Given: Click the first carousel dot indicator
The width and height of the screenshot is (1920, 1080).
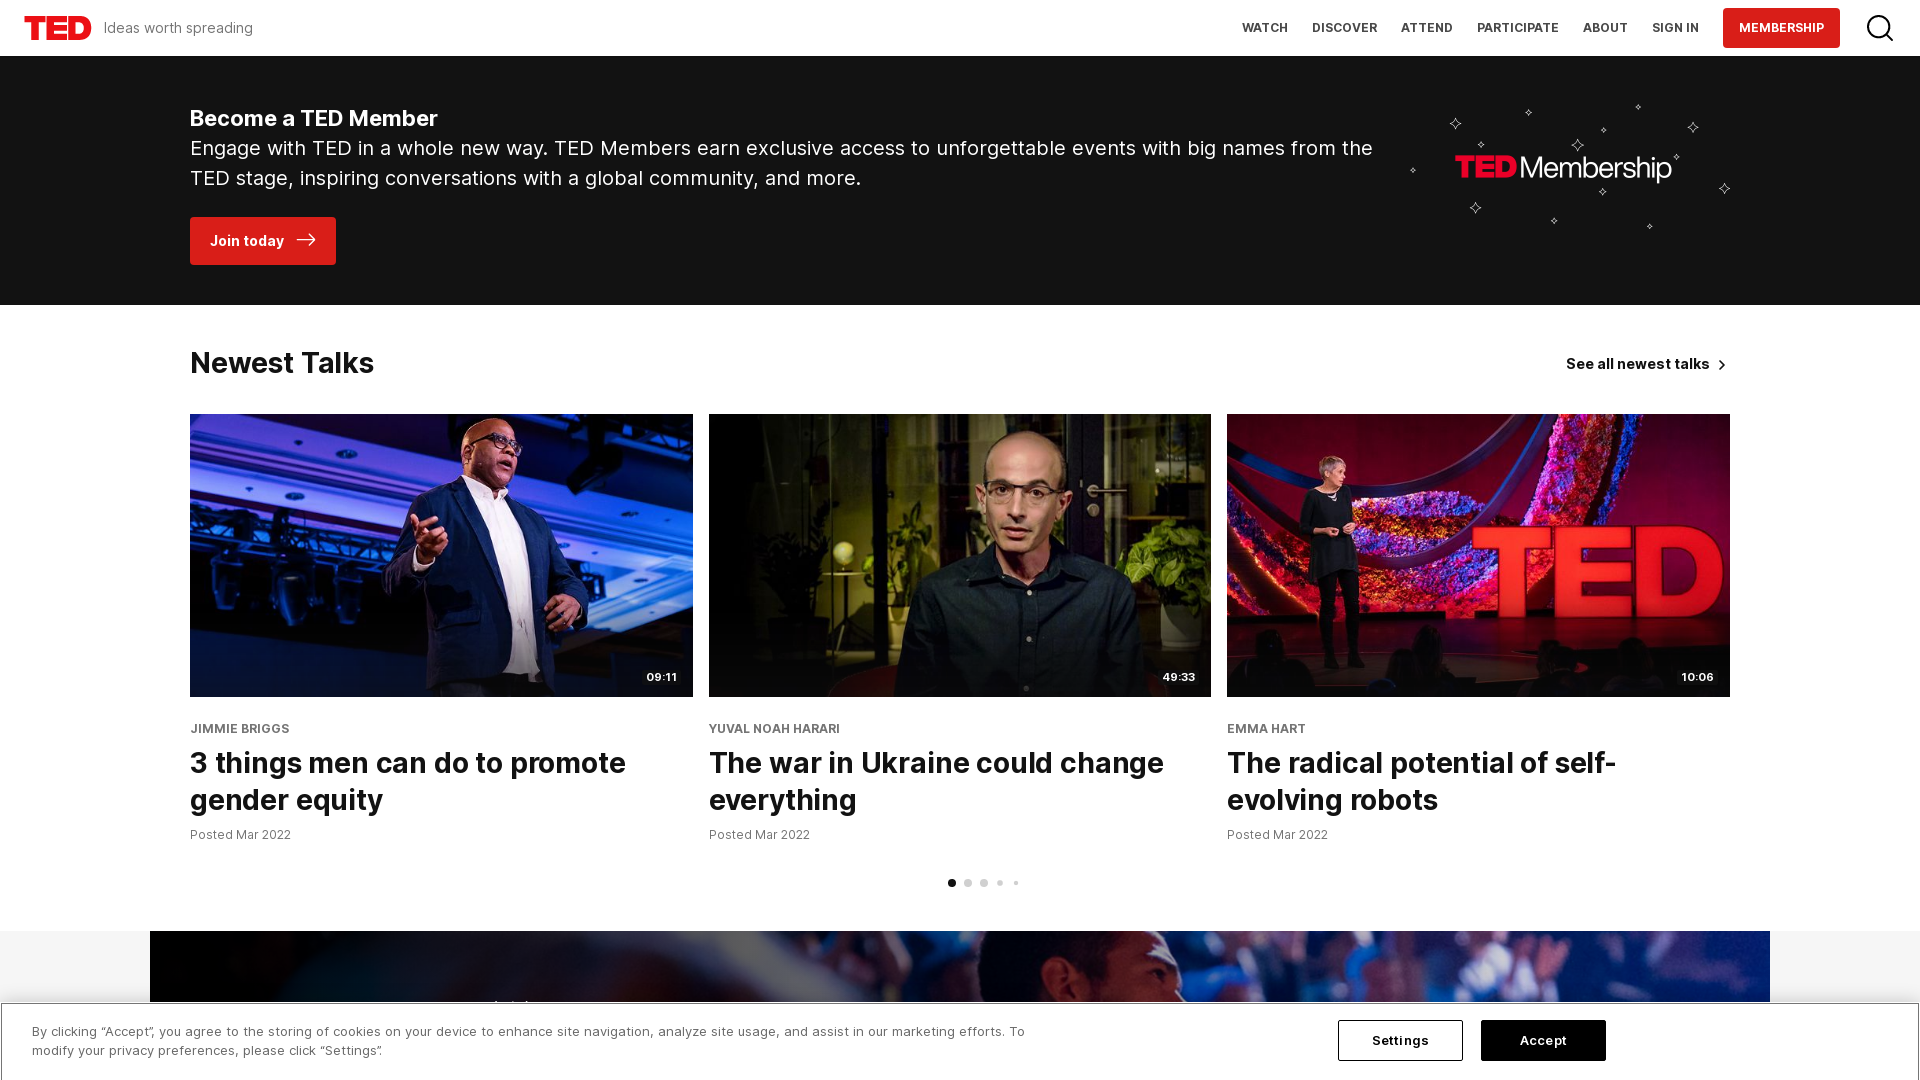Looking at the screenshot, I should pyautogui.click(x=952, y=882).
